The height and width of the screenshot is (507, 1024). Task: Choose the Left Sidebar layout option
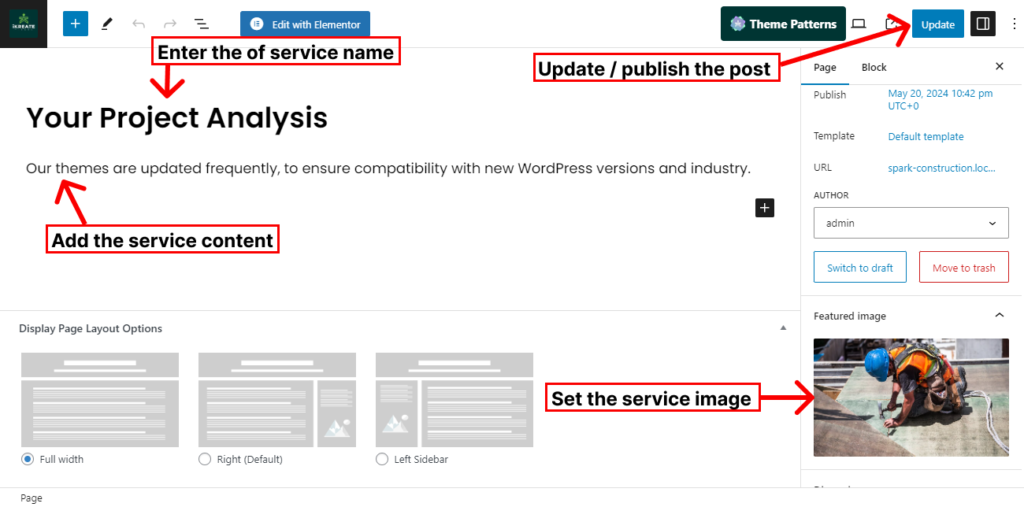coord(382,459)
